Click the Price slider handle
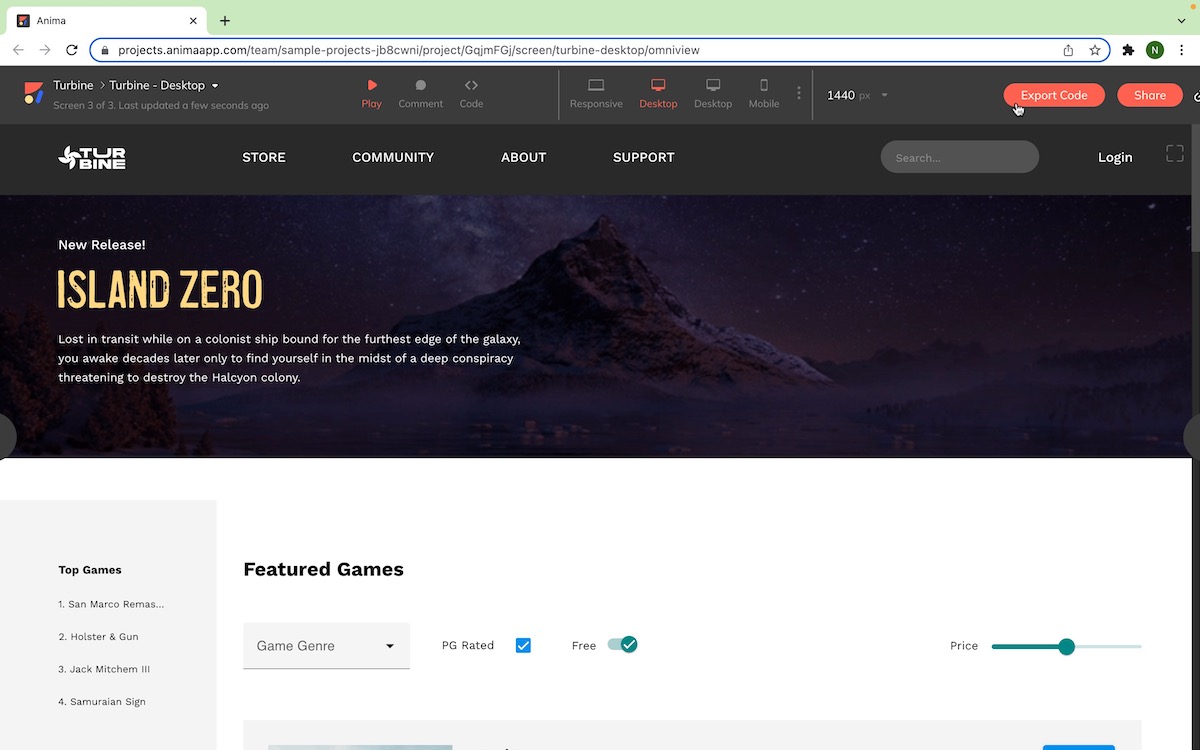 pos(1066,647)
